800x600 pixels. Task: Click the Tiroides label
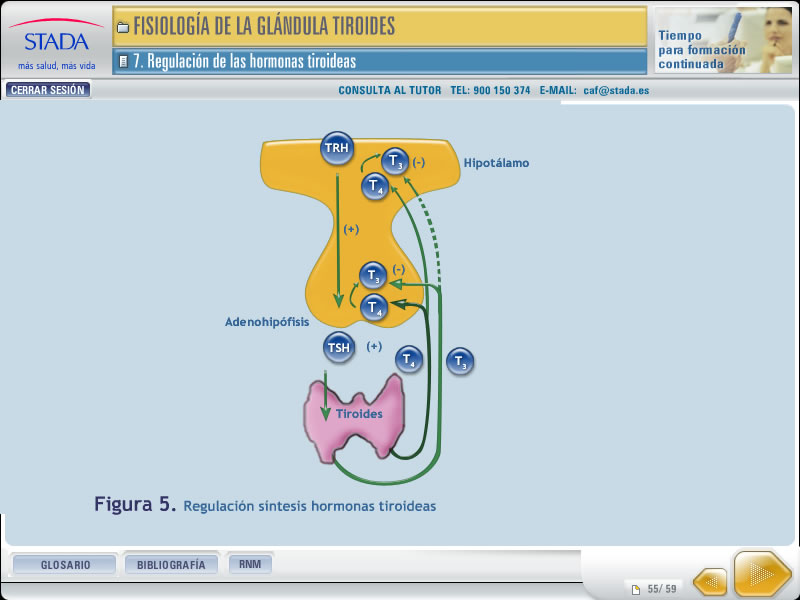click(359, 414)
